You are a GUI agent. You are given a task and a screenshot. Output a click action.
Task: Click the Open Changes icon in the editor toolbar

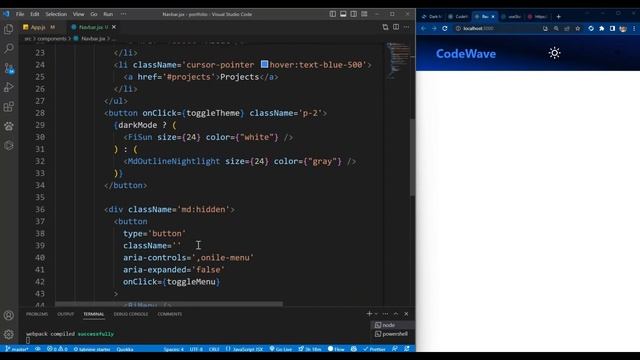point(385,27)
